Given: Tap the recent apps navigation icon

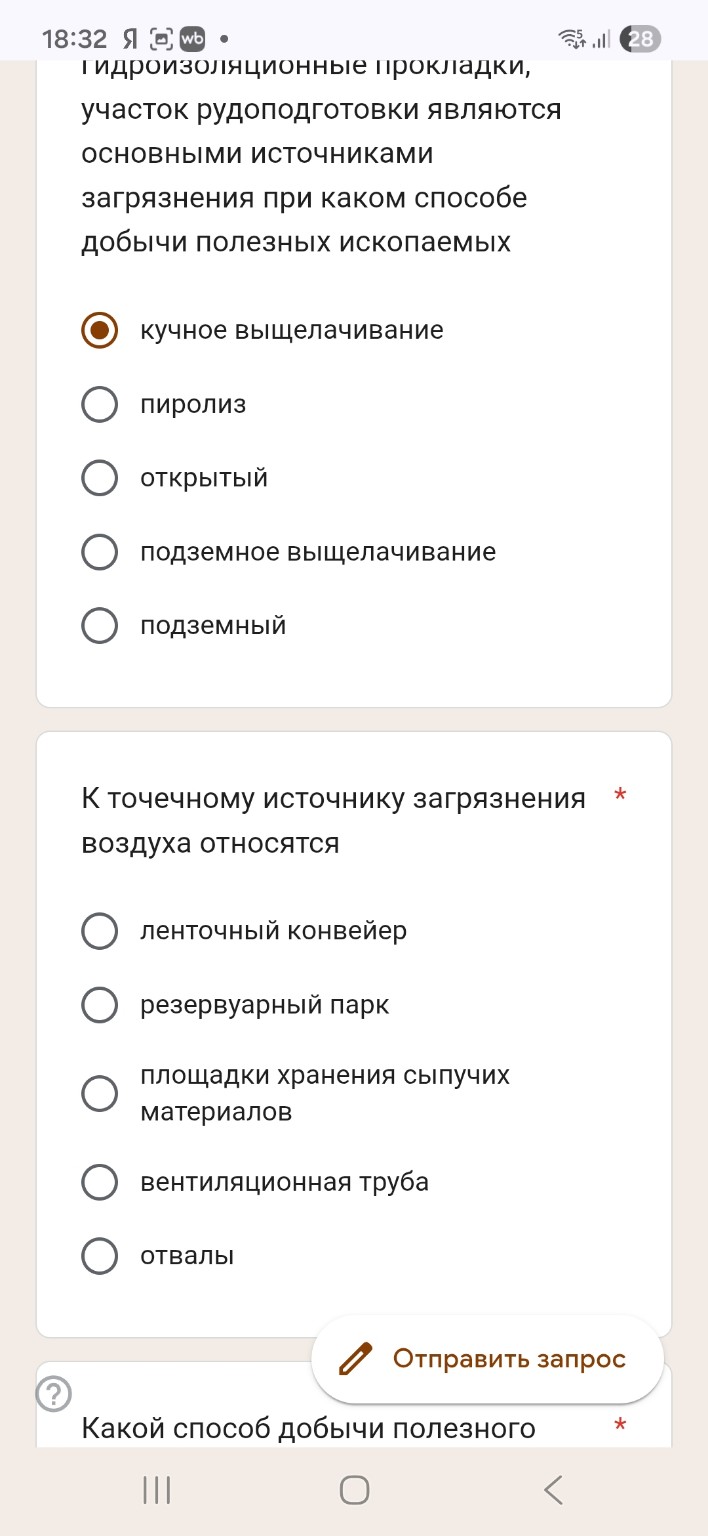Looking at the screenshot, I should [155, 1490].
